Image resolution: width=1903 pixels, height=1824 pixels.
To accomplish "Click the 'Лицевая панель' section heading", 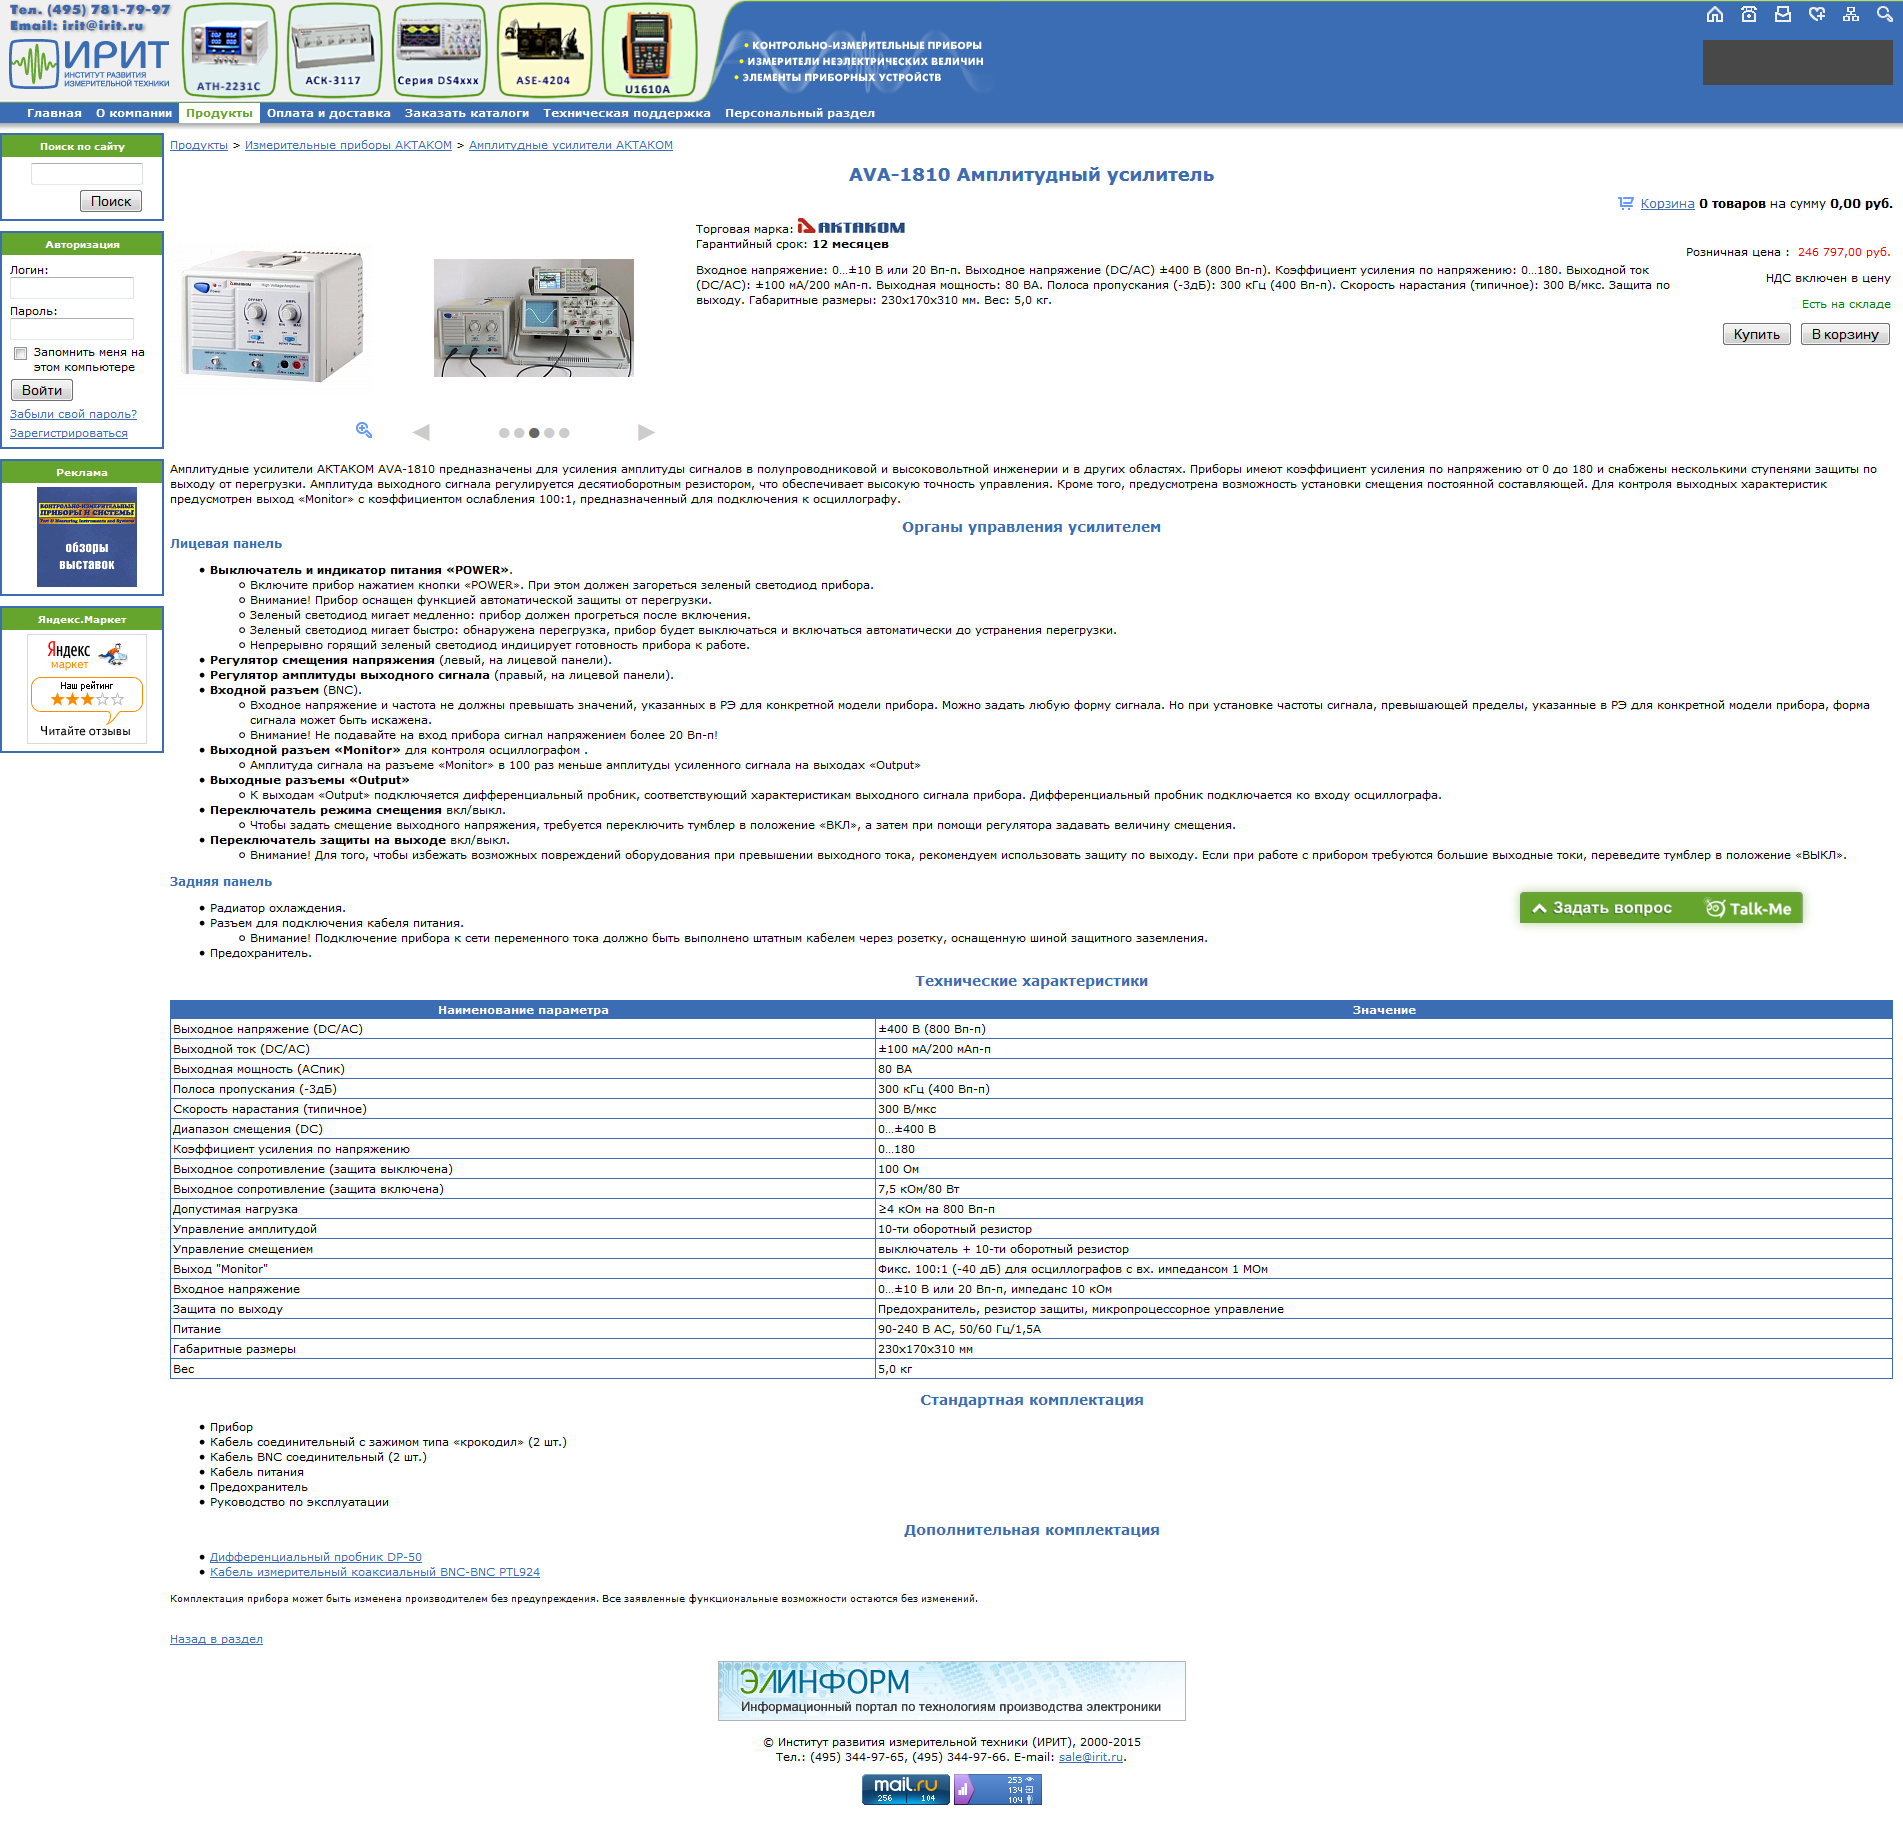I will (226, 544).
